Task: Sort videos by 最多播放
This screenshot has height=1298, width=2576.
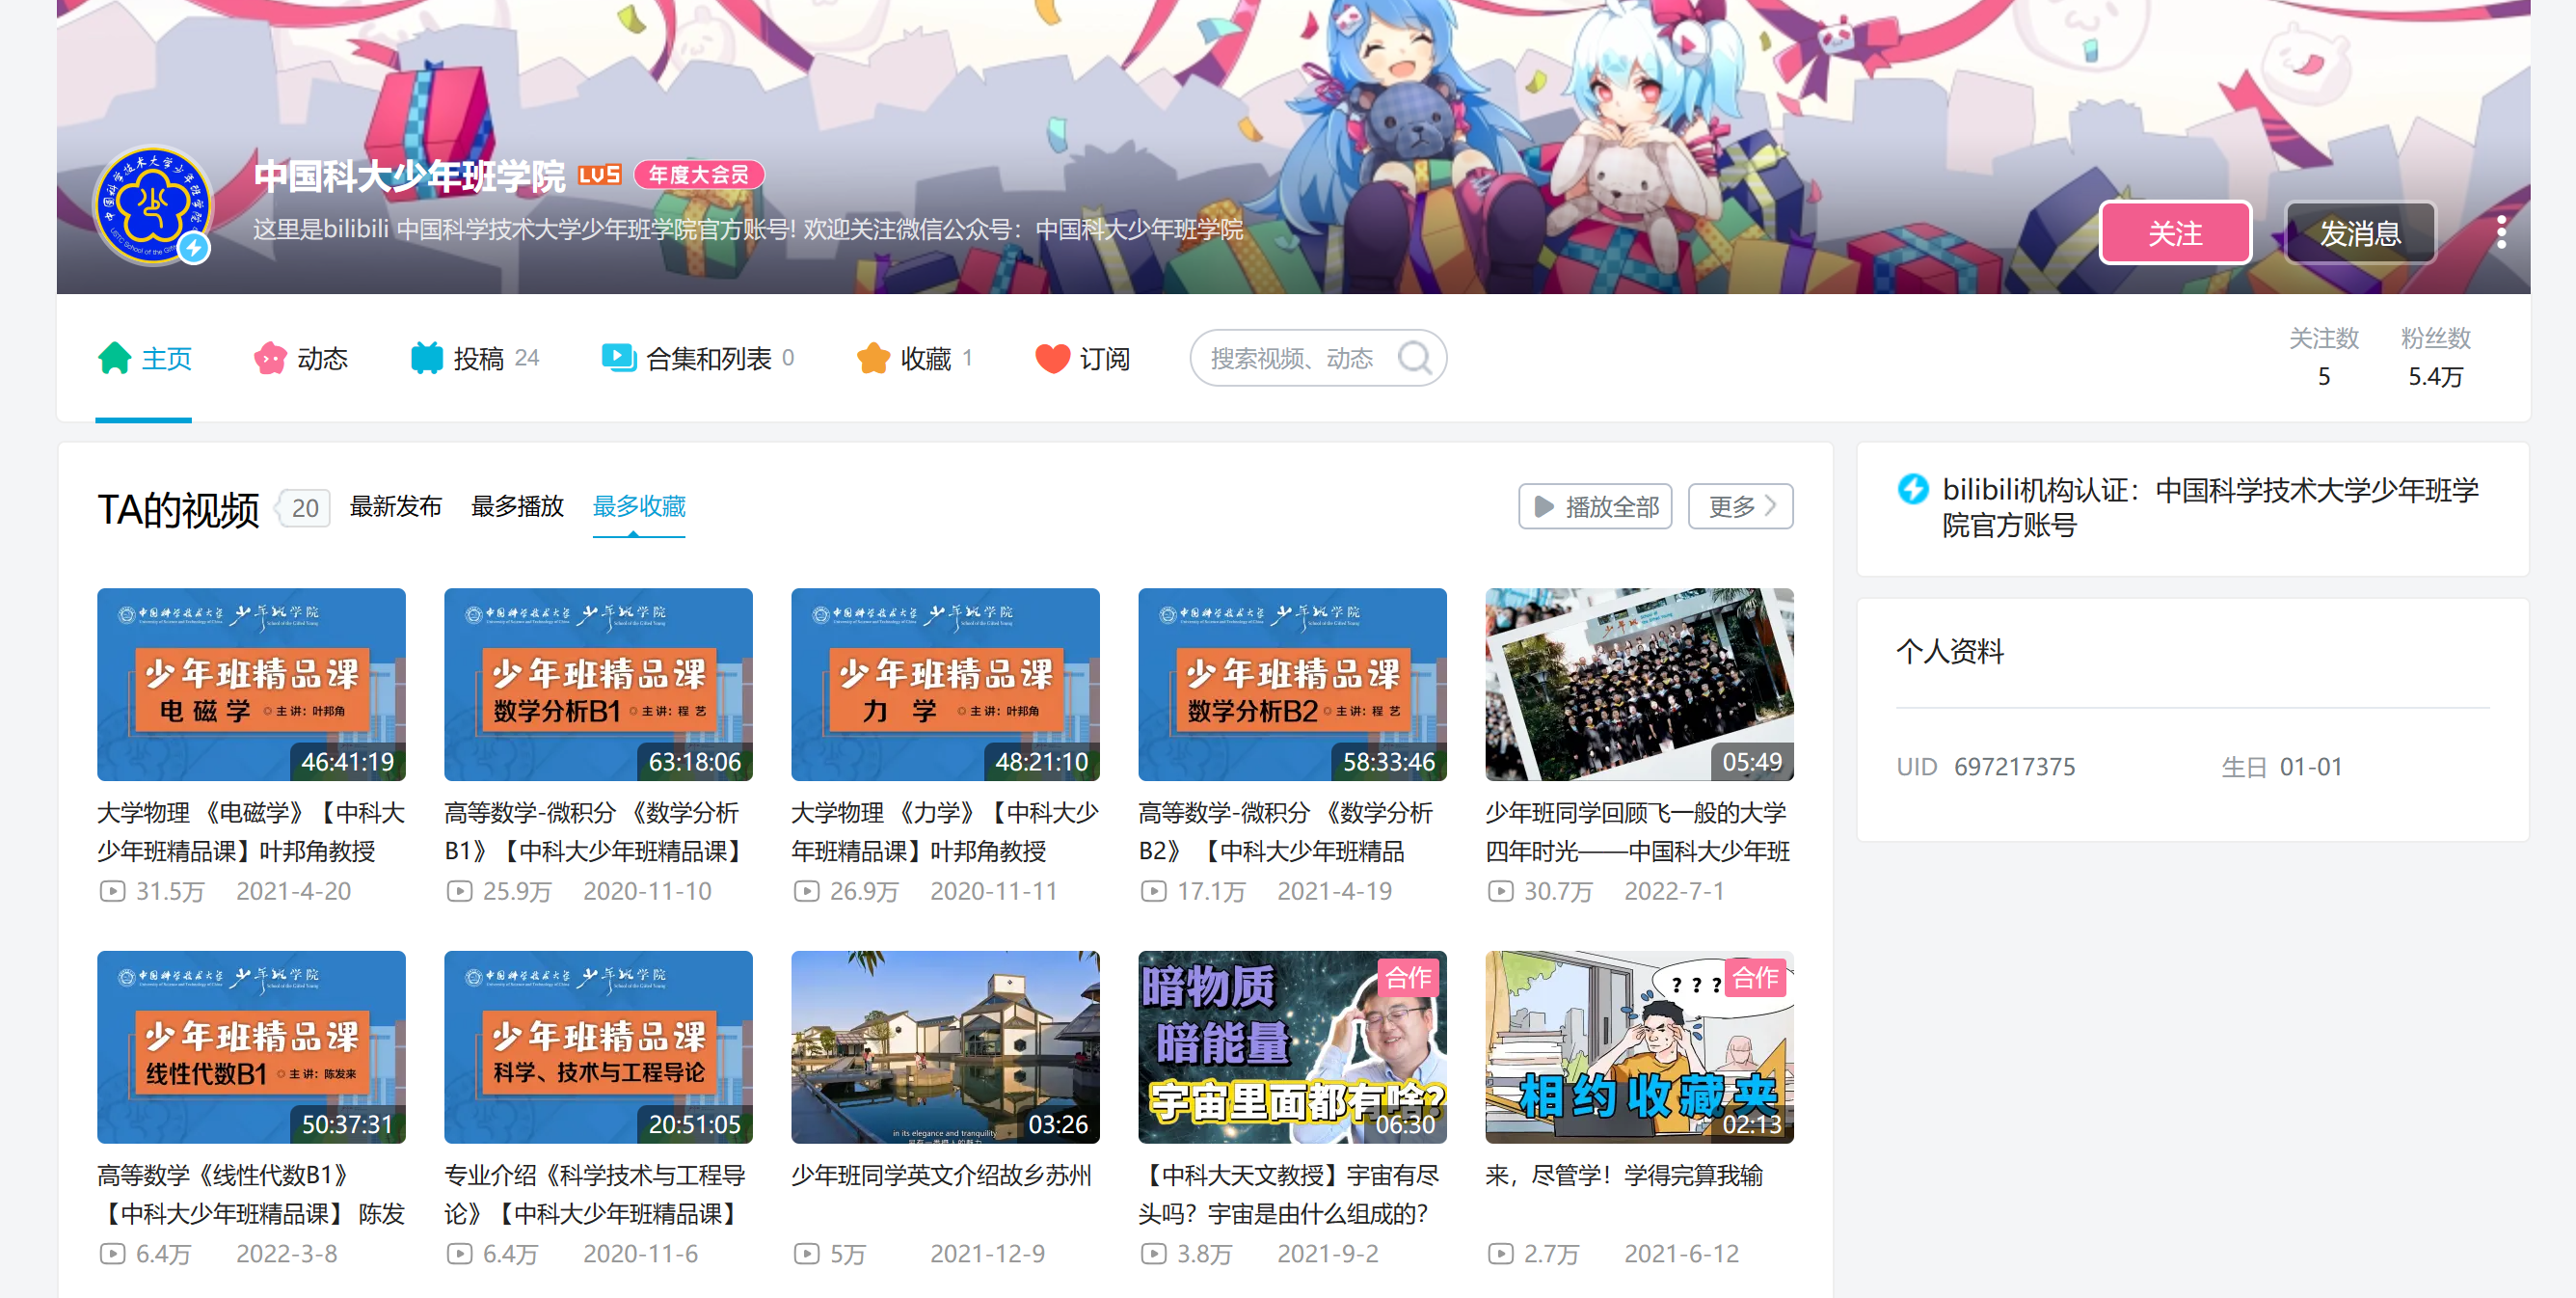Action: point(517,506)
